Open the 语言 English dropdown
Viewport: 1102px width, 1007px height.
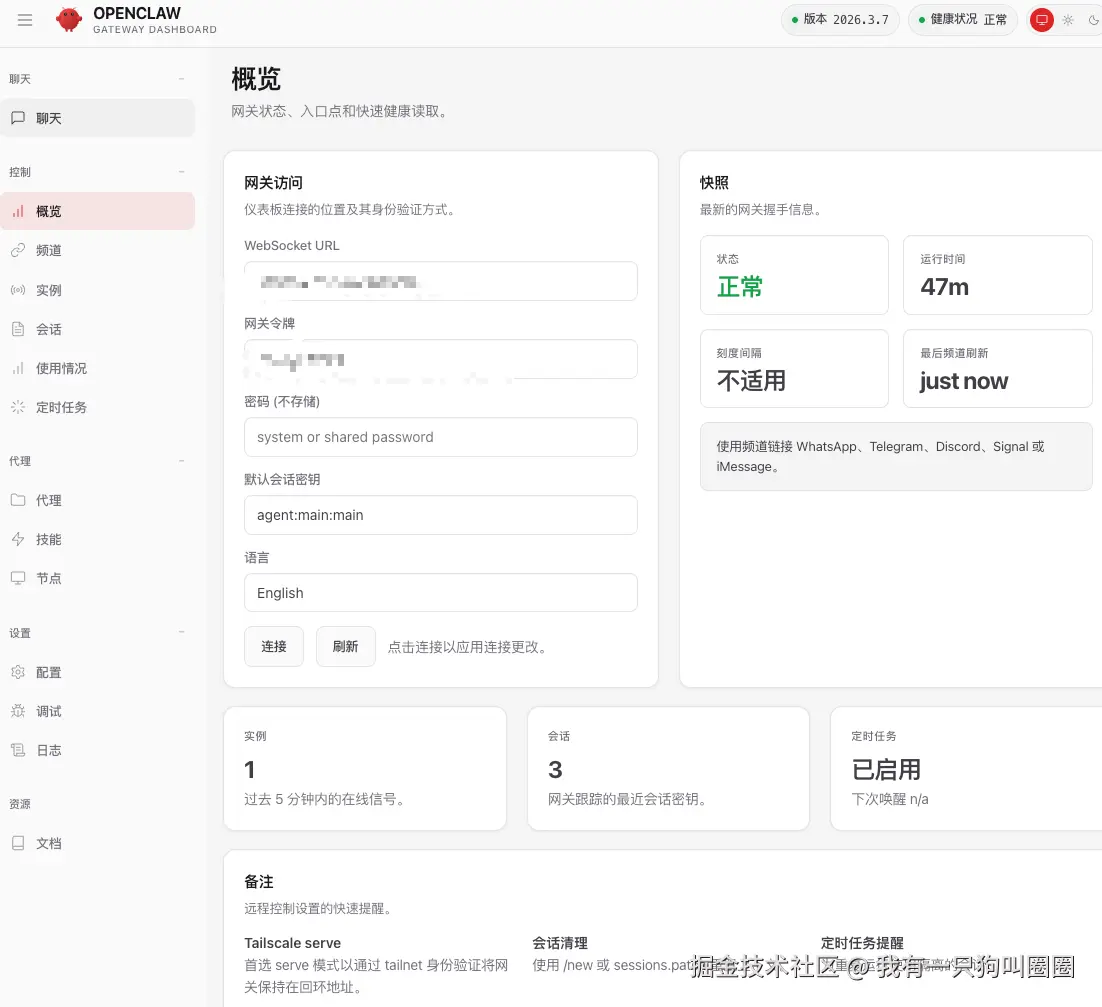[441, 592]
